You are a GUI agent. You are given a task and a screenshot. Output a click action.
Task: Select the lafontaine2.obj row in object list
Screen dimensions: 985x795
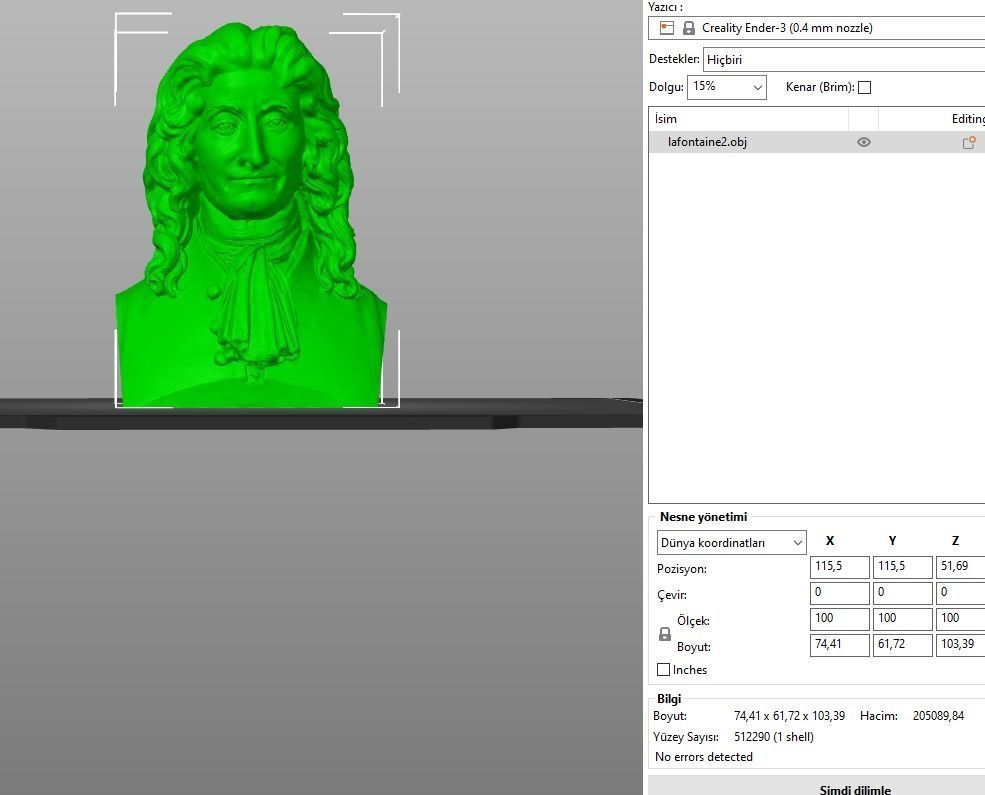(x=817, y=142)
